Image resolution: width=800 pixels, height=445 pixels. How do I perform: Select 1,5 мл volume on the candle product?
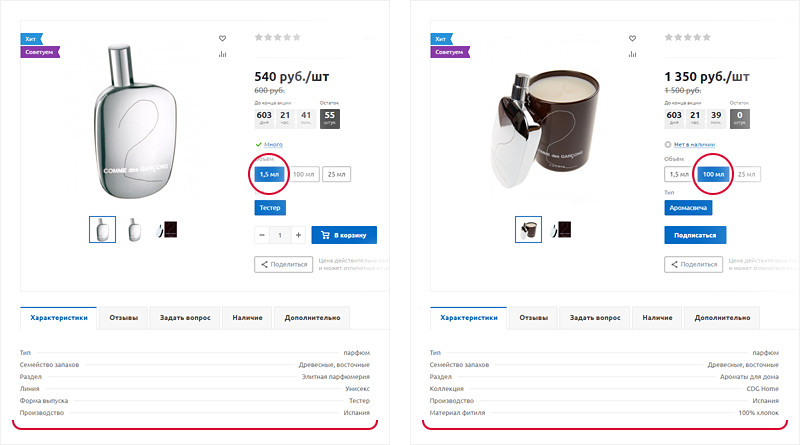pyautogui.click(x=678, y=174)
